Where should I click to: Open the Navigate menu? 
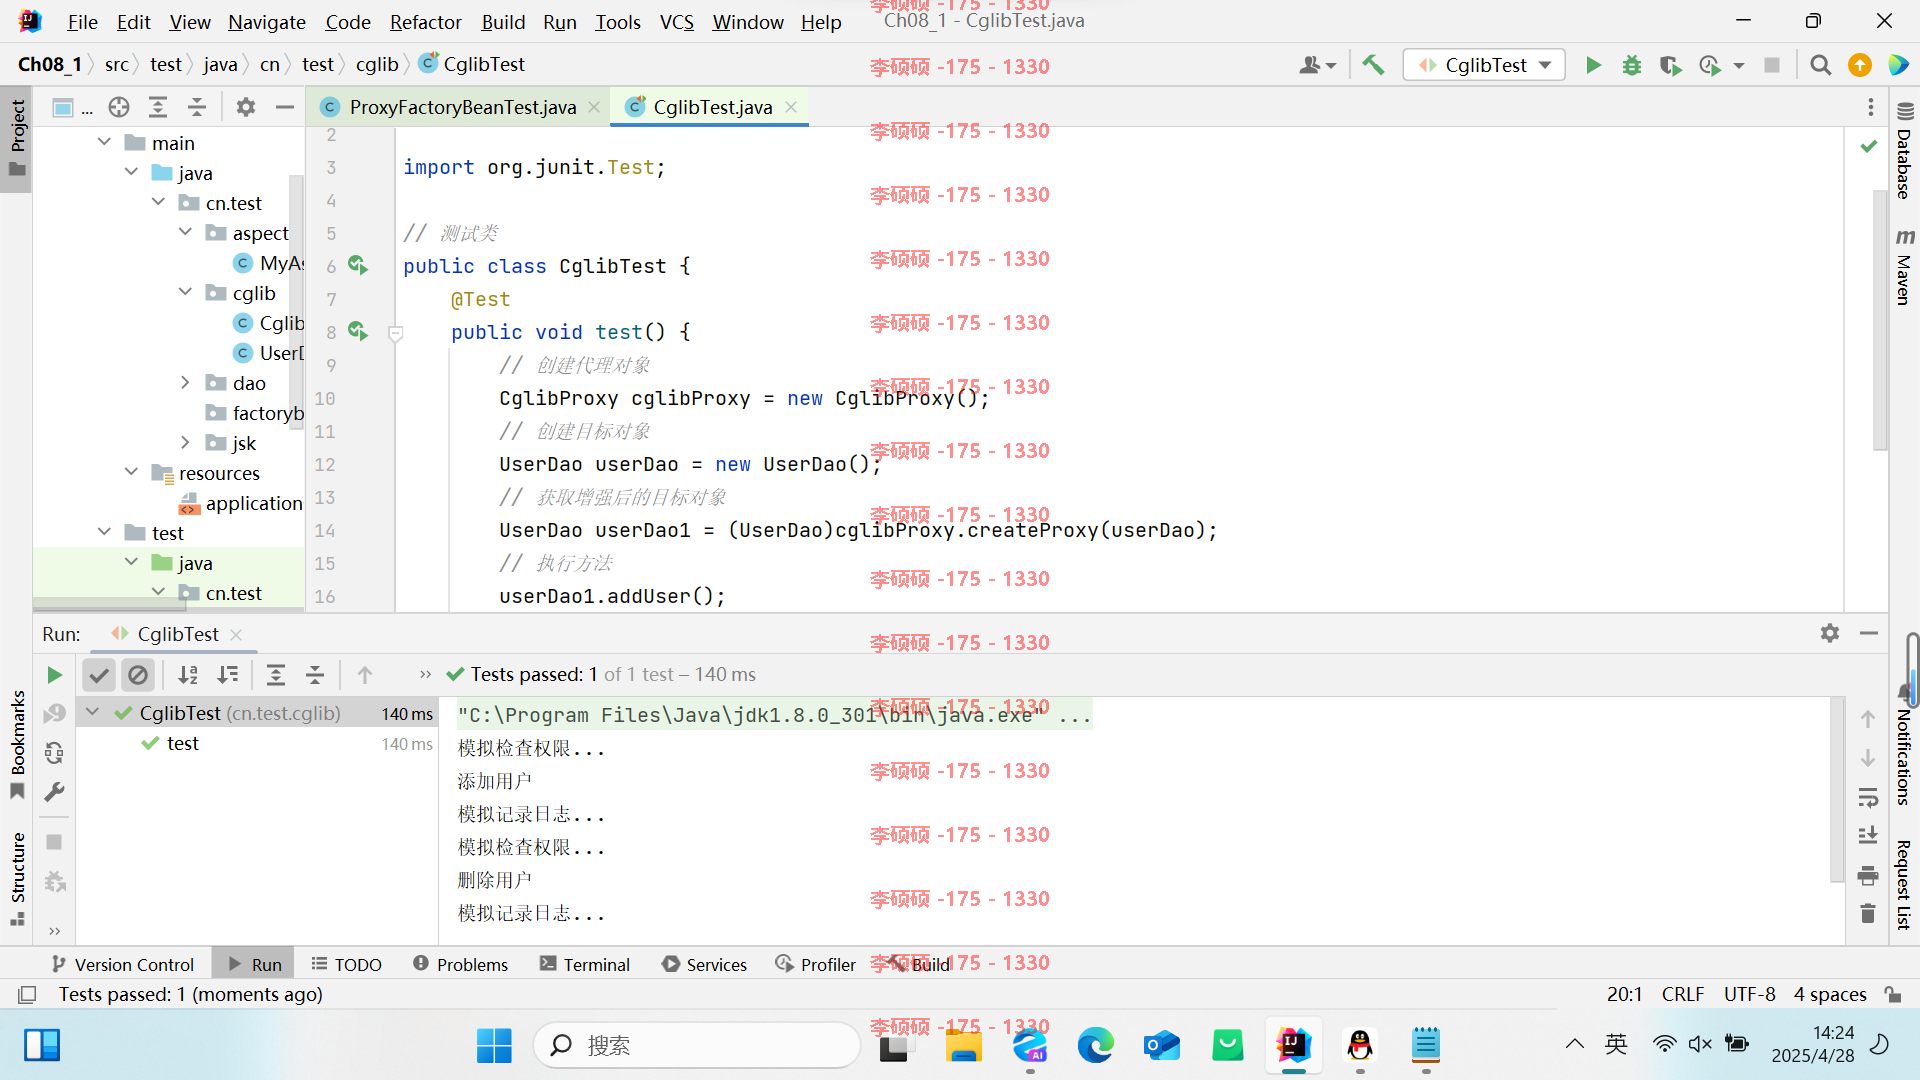(267, 22)
